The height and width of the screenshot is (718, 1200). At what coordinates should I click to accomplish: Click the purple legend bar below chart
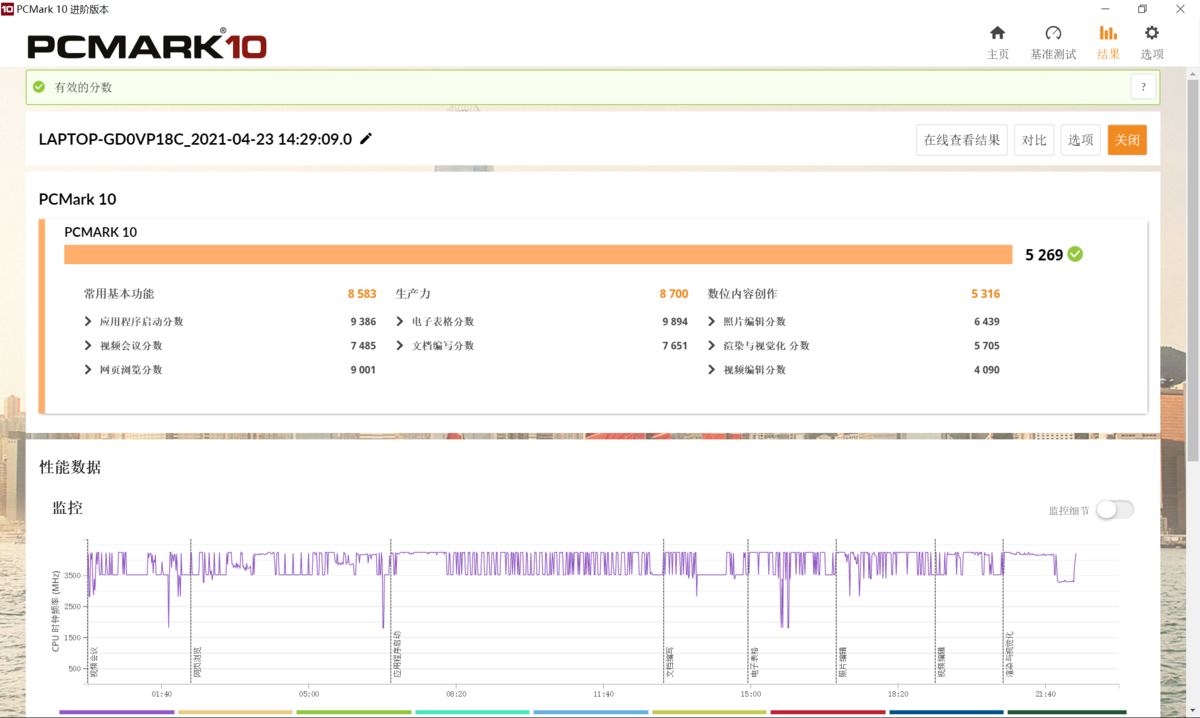(117, 713)
